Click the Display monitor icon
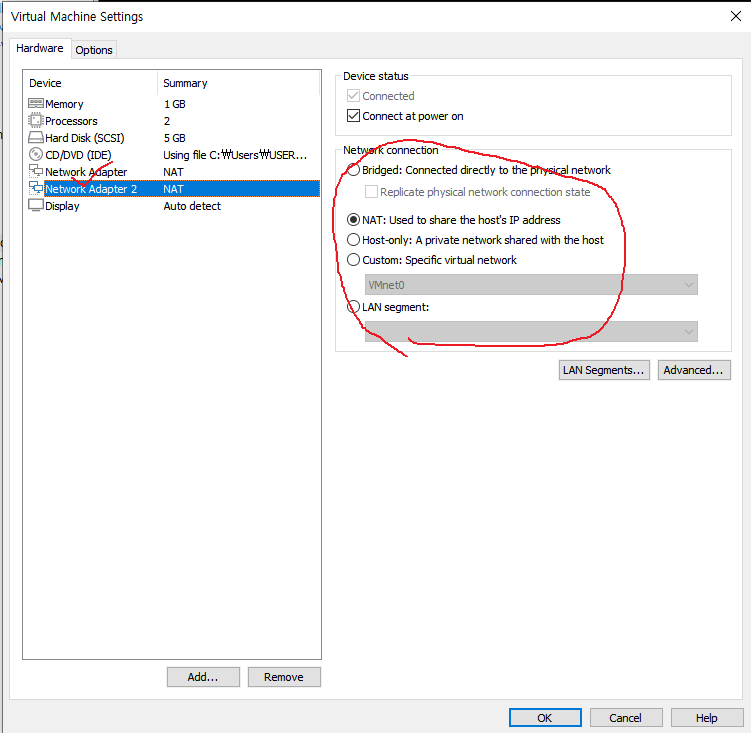This screenshot has width=751, height=733. coord(36,206)
